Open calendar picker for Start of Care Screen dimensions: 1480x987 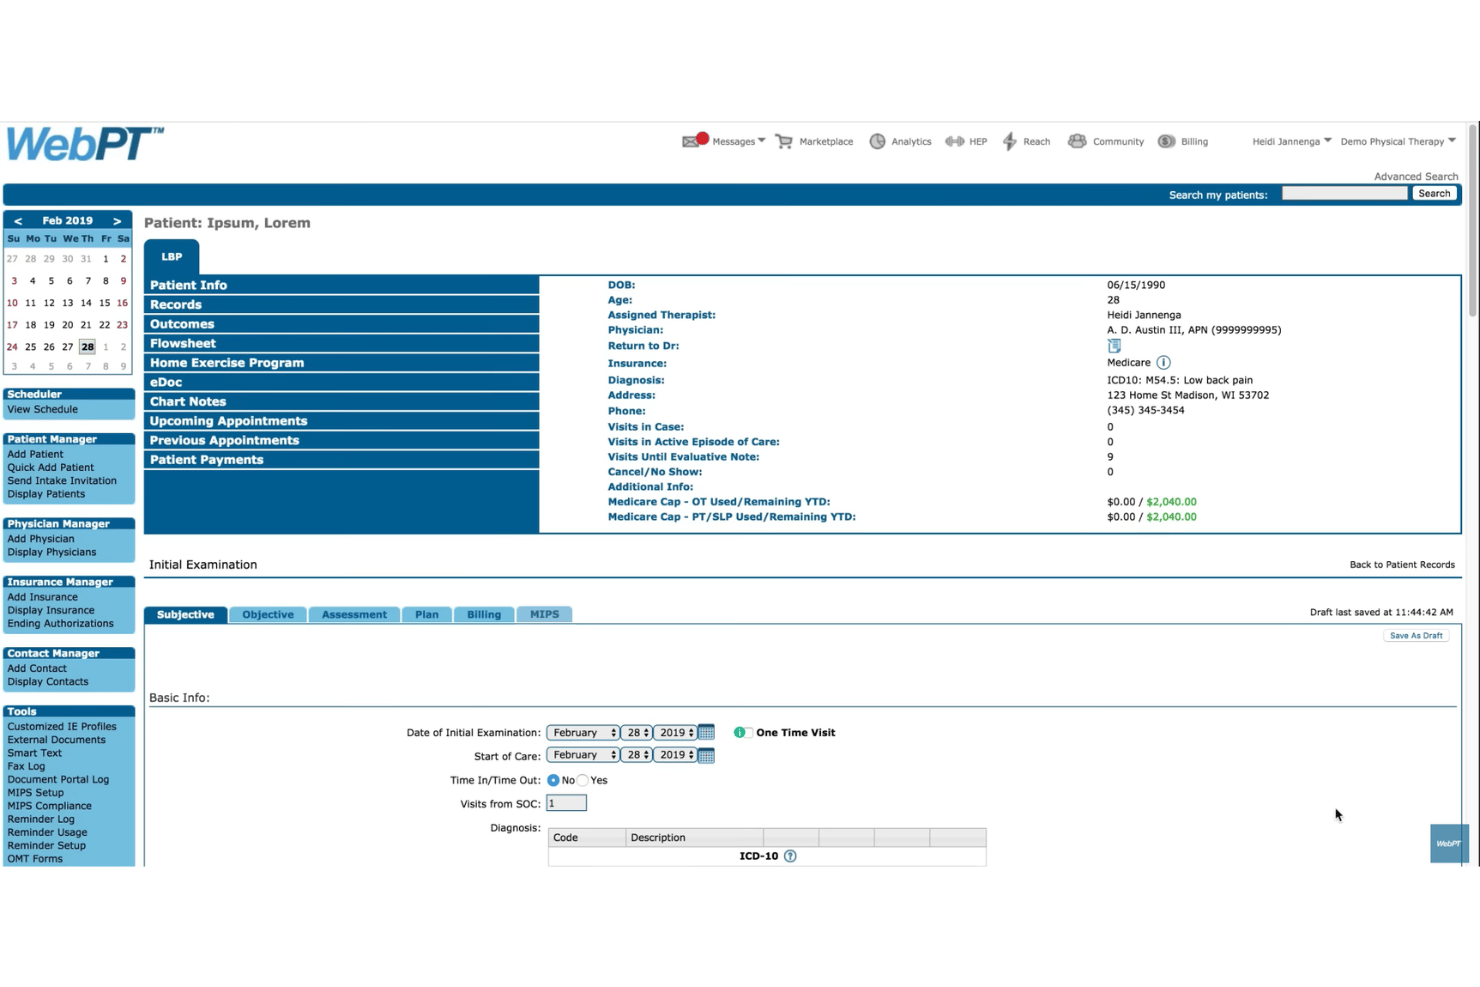[706, 755]
